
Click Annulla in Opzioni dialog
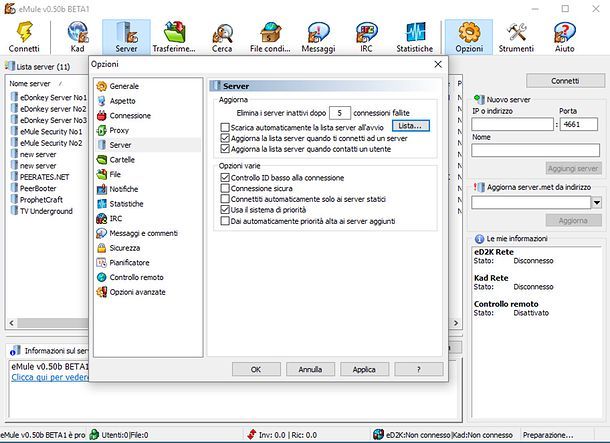[x=310, y=369]
